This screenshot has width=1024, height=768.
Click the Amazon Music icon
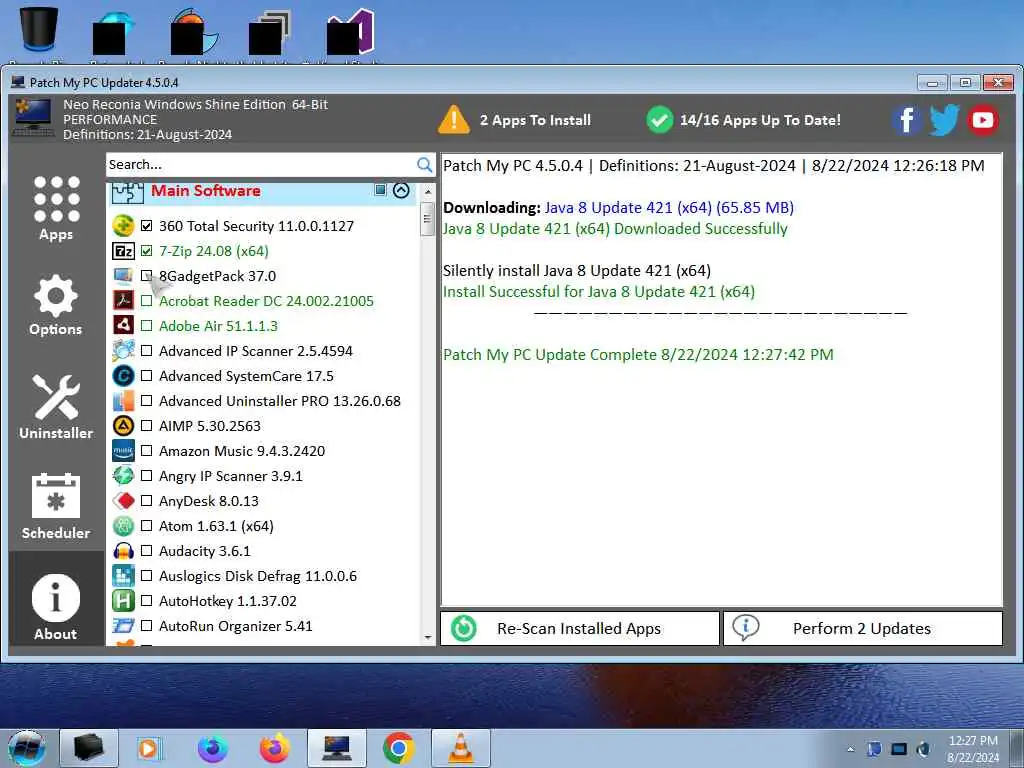[123, 451]
